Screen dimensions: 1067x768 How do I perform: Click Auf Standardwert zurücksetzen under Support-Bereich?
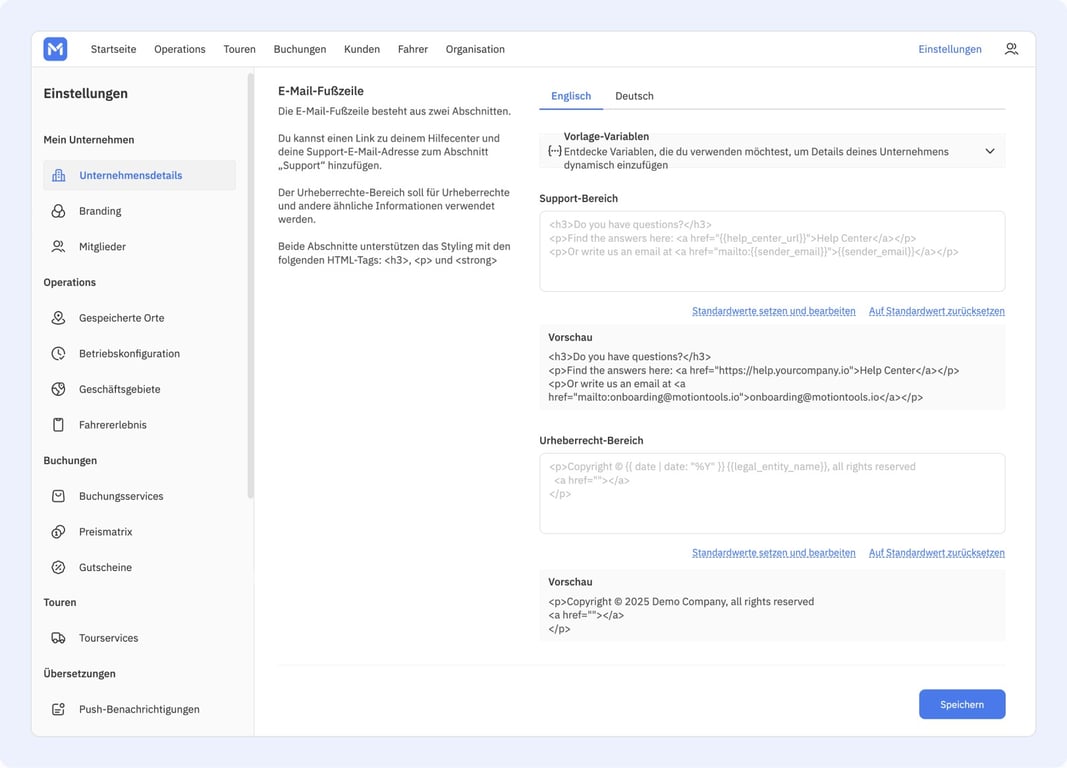[x=936, y=311]
